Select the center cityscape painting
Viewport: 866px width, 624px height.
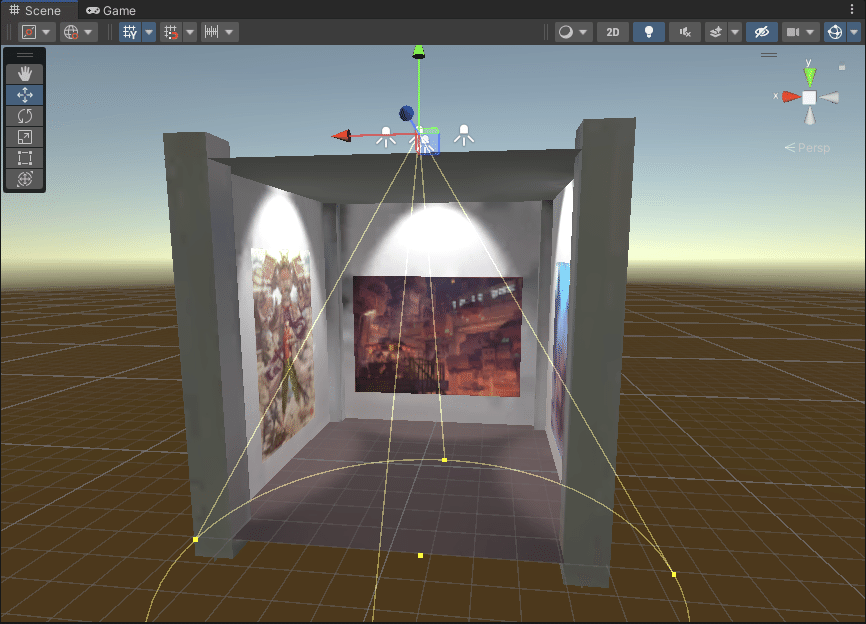coord(438,336)
